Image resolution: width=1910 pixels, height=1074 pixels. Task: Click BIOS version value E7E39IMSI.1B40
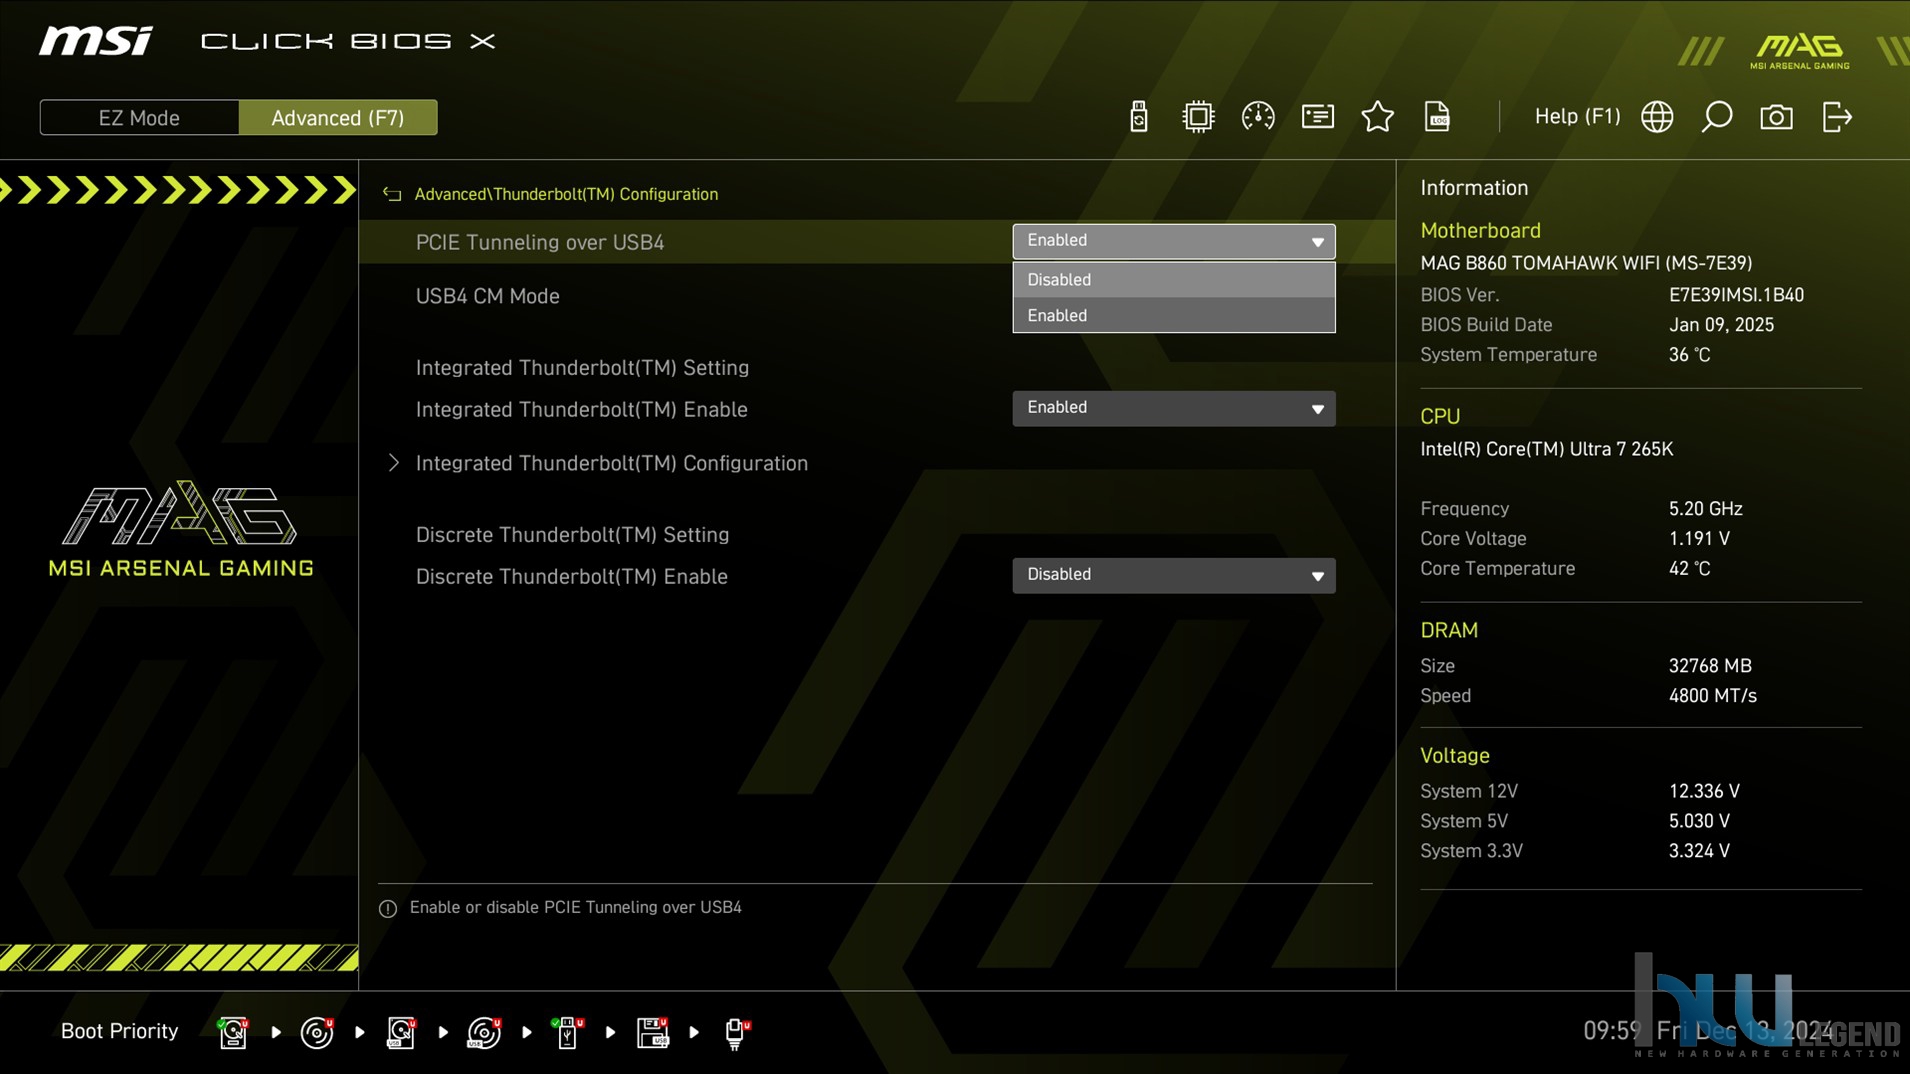(1736, 295)
